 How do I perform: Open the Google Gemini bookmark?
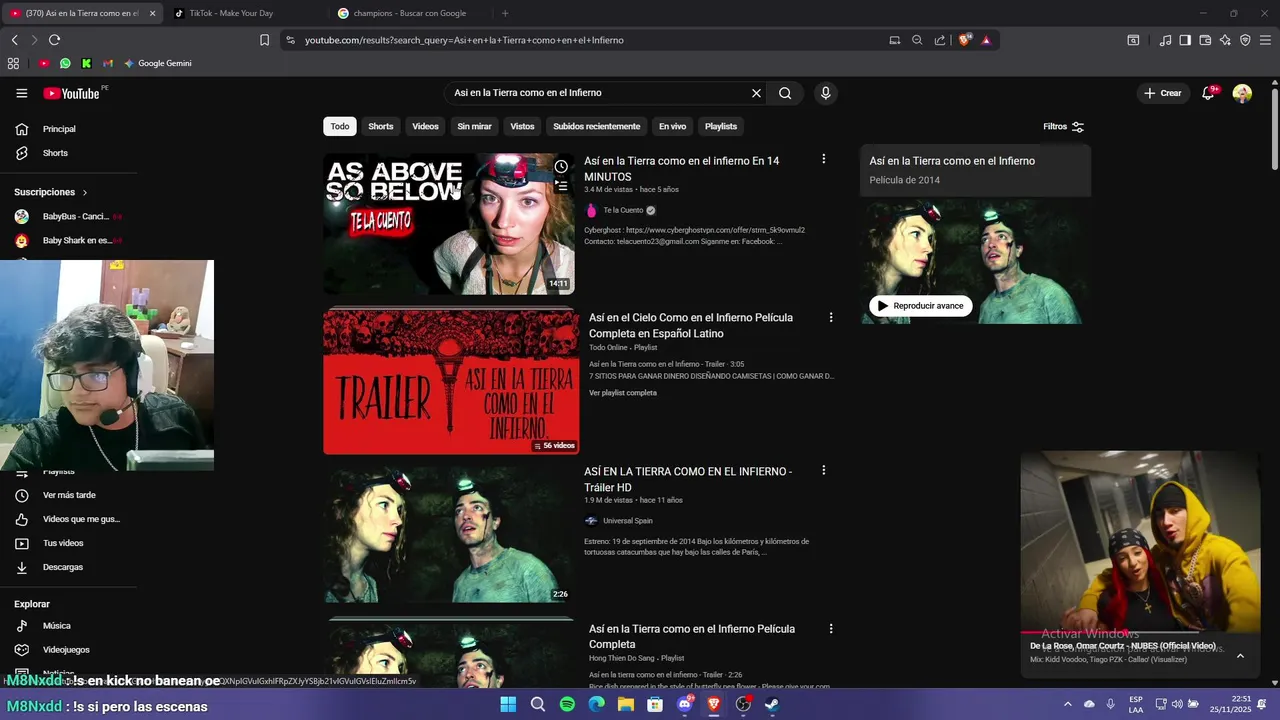[x=157, y=63]
